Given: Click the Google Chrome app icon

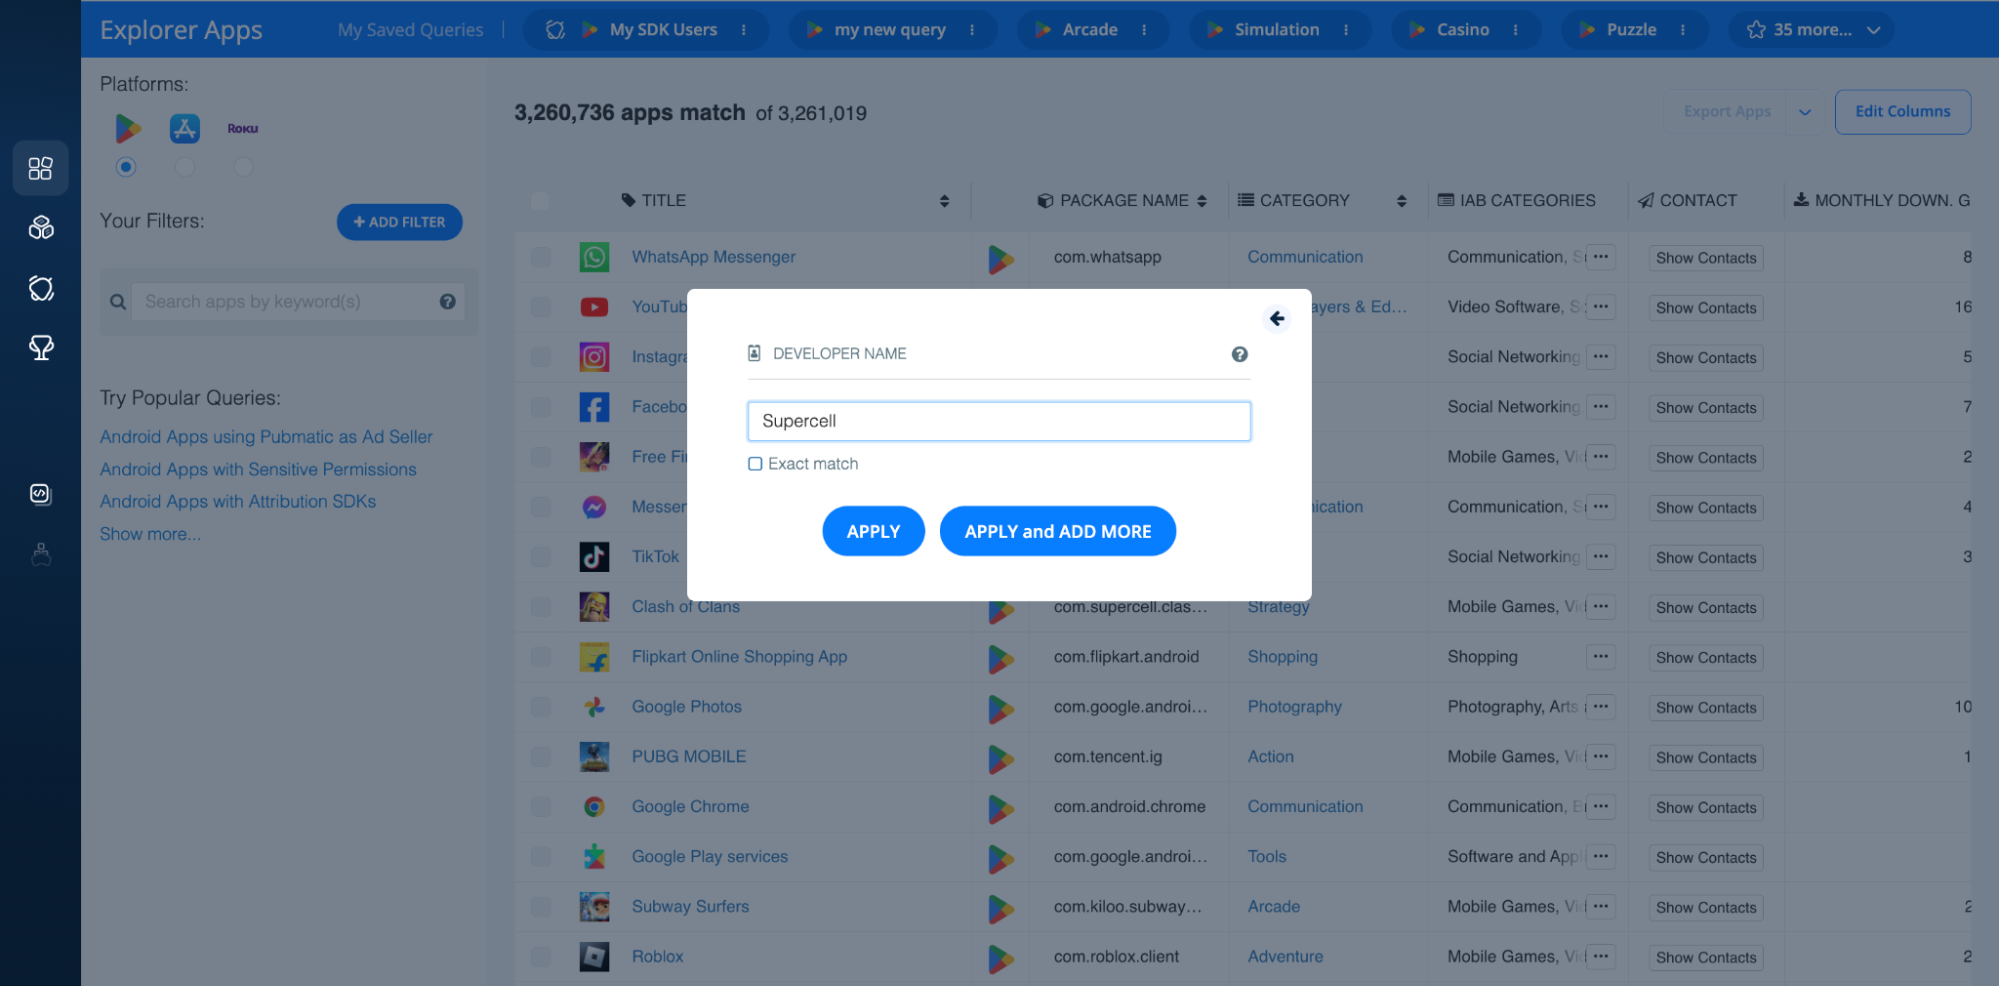Looking at the screenshot, I should 594,806.
